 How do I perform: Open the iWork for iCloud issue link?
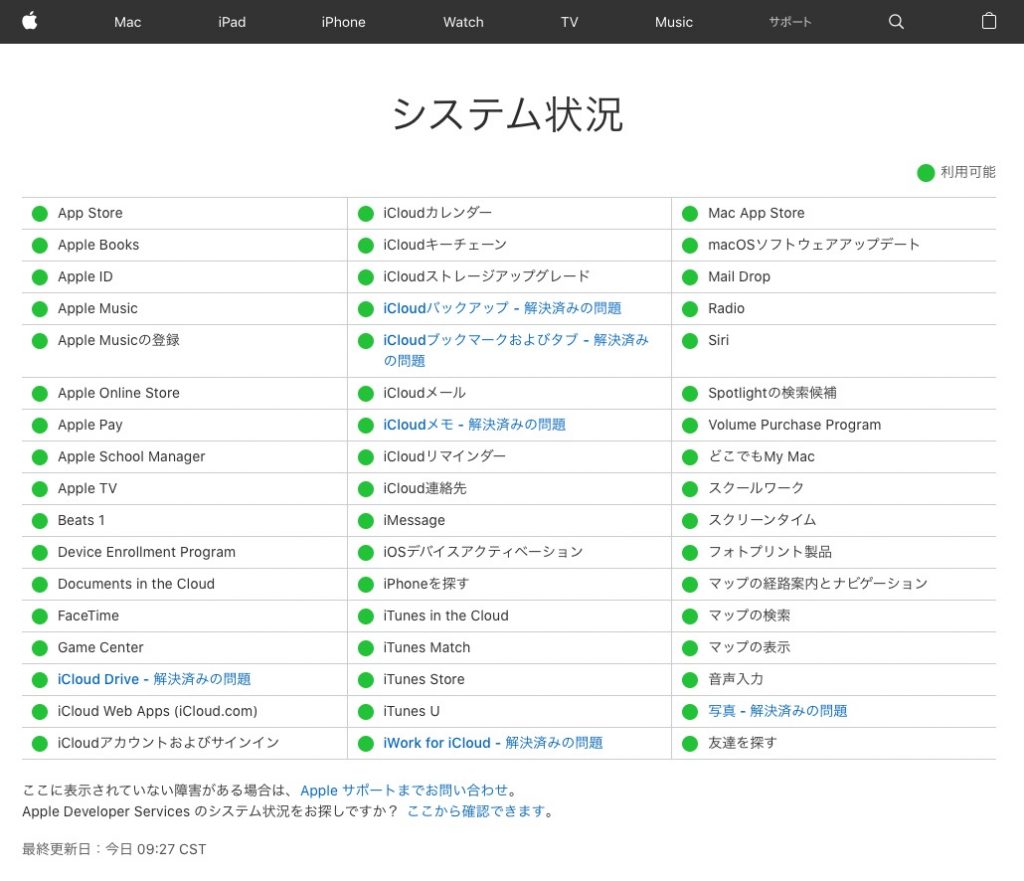[x=493, y=743]
